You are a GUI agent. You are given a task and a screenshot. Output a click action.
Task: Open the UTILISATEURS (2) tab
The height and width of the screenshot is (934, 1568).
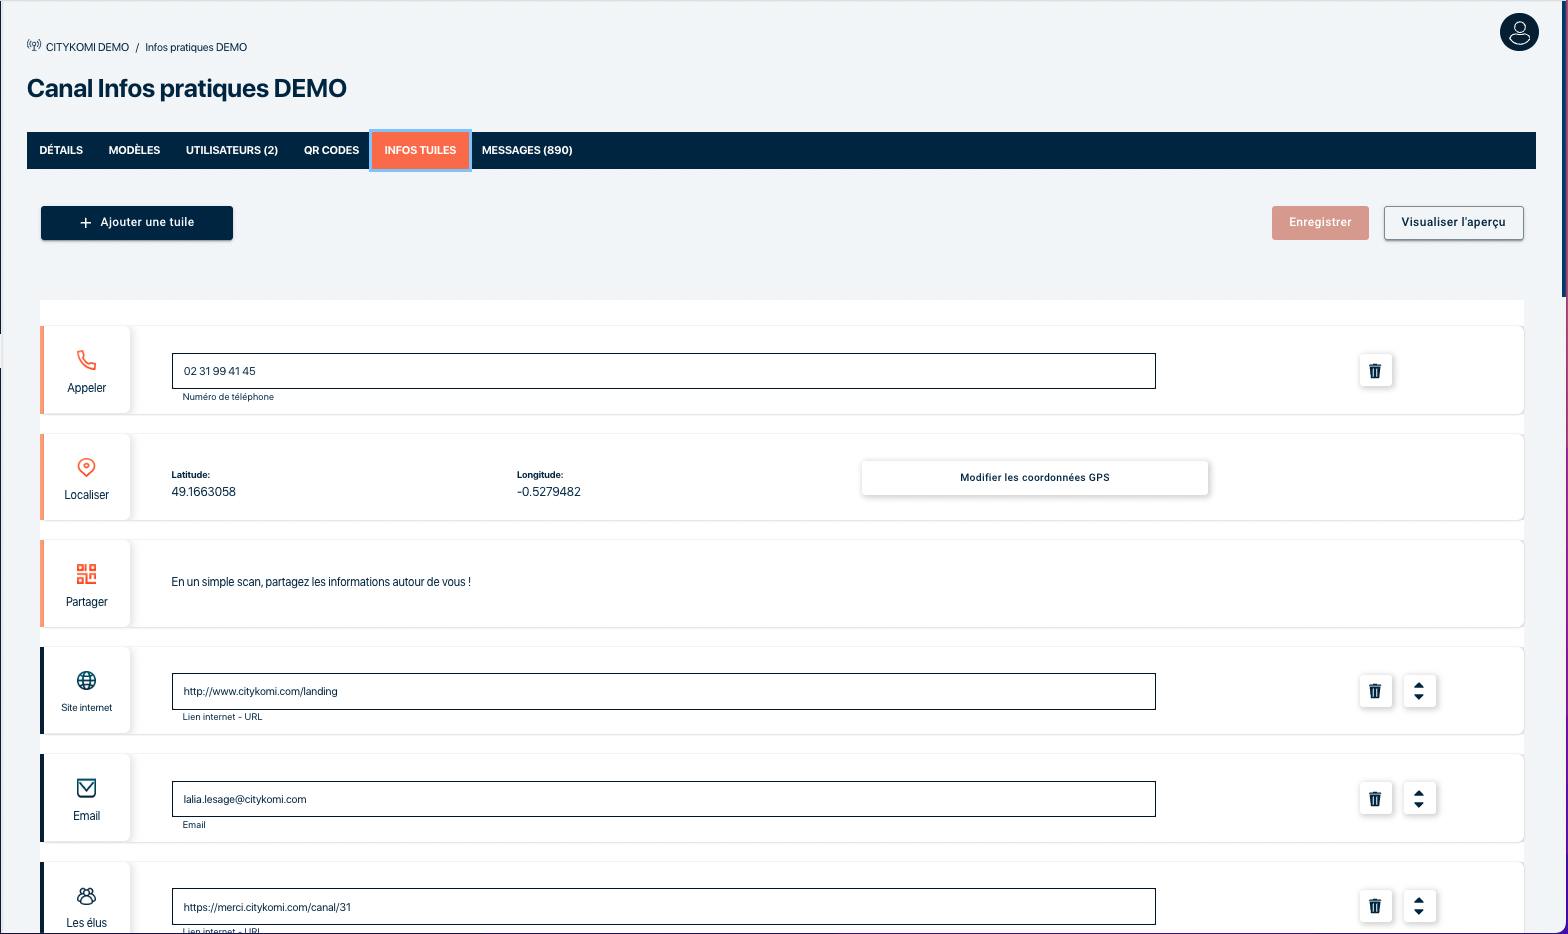(232, 150)
